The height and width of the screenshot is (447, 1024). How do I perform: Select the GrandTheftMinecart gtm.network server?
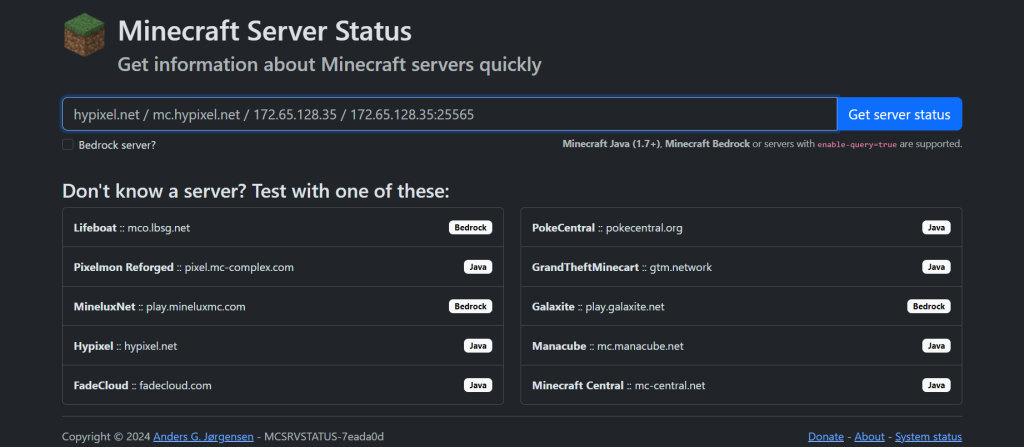(x=741, y=267)
